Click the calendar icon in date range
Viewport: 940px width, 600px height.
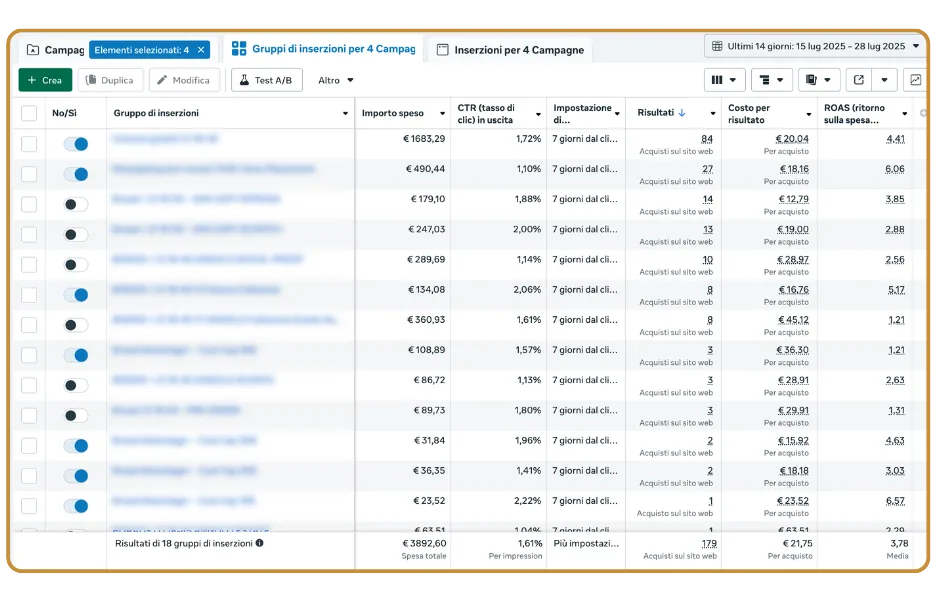click(716, 46)
